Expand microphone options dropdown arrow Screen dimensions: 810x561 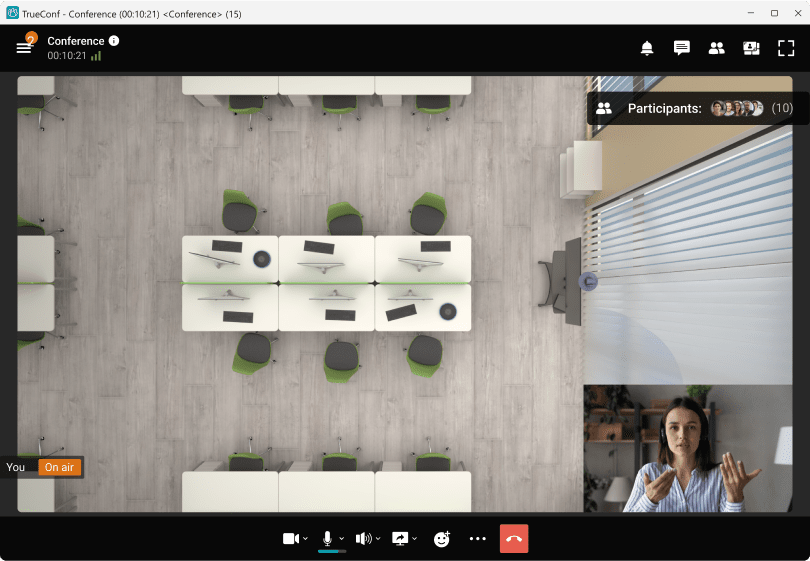(341, 539)
